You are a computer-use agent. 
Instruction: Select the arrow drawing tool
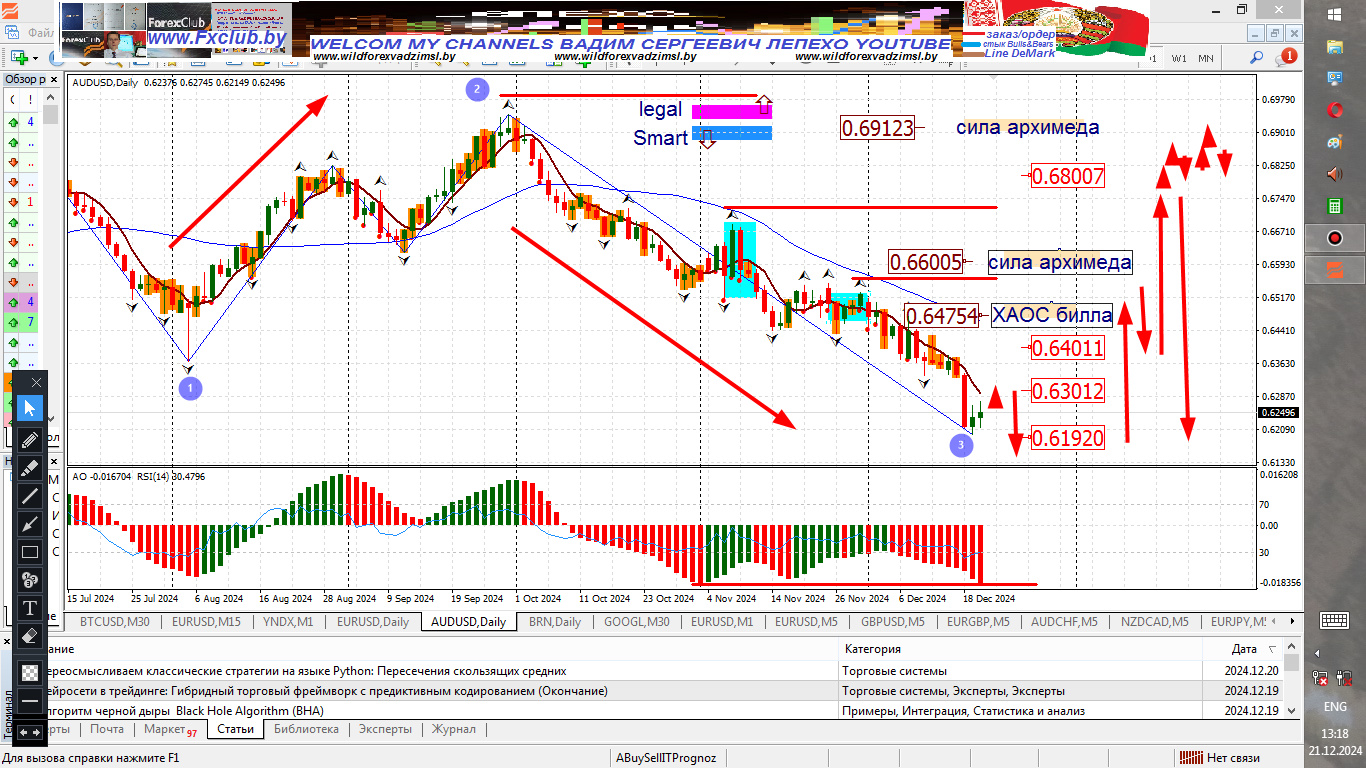click(x=30, y=523)
